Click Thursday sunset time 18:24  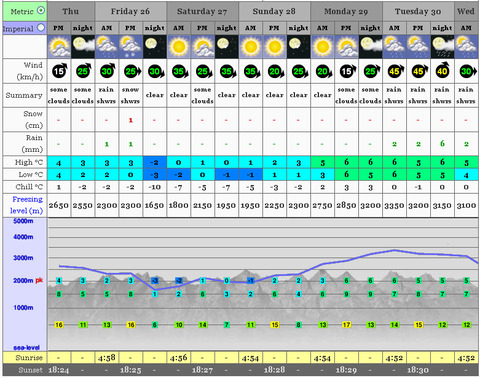coord(59,370)
